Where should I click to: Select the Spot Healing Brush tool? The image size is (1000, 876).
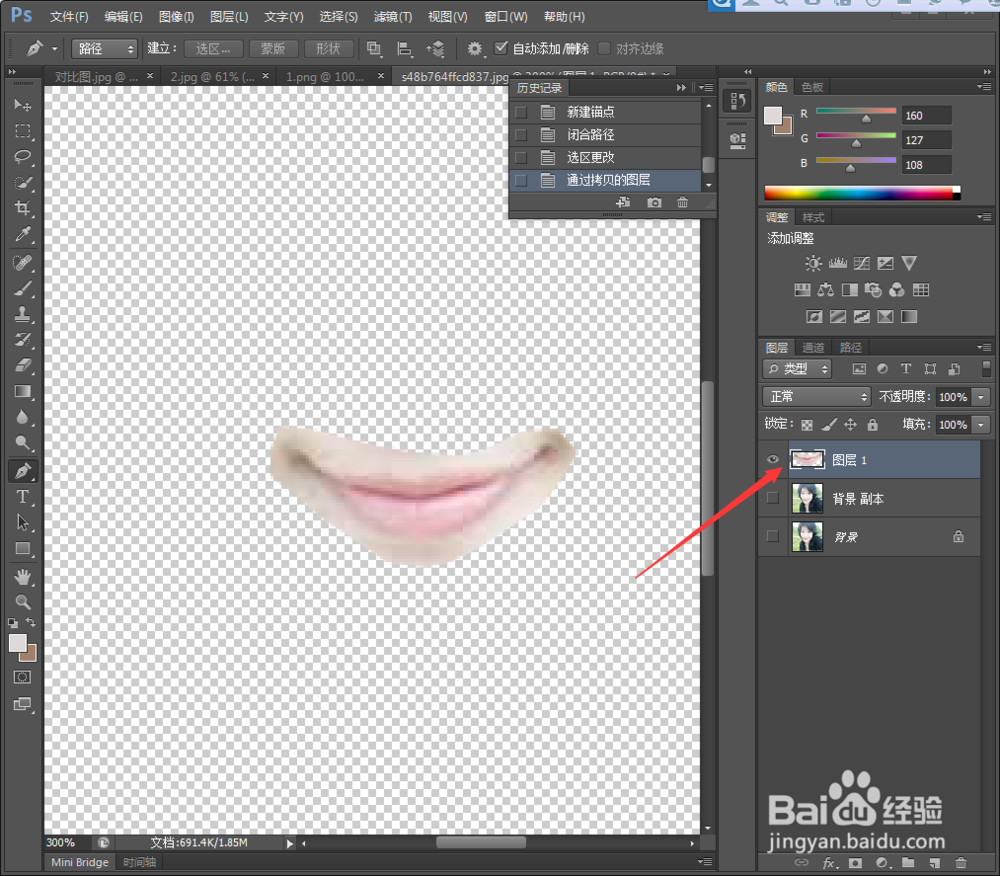pos(22,262)
